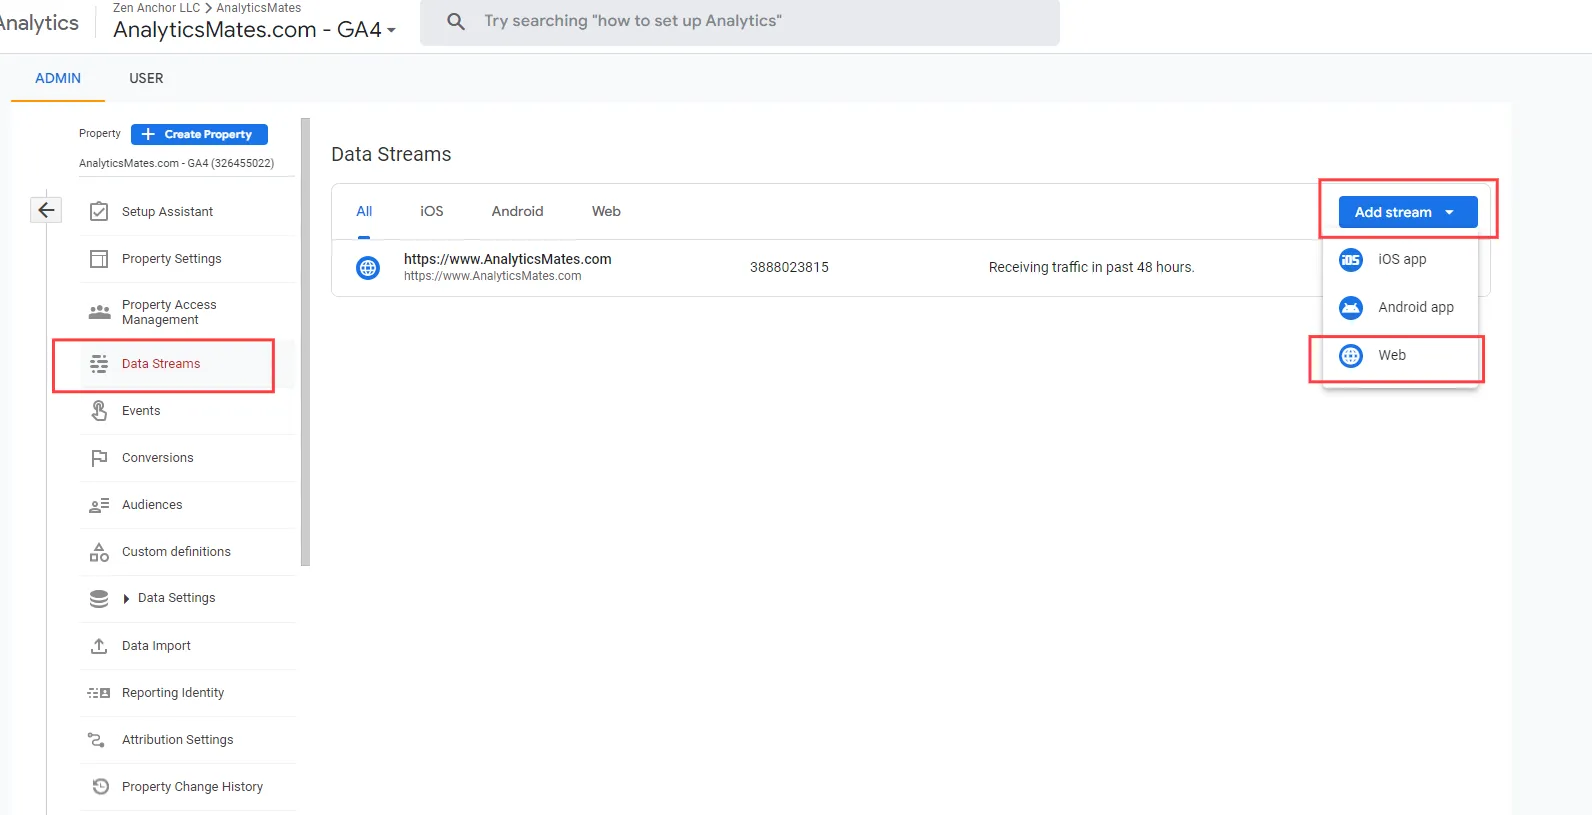This screenshot has width=1592, height=815.
Task: Open the AnalyticsMates.com - GA4 property selector
Action: (x=255, y=30)
